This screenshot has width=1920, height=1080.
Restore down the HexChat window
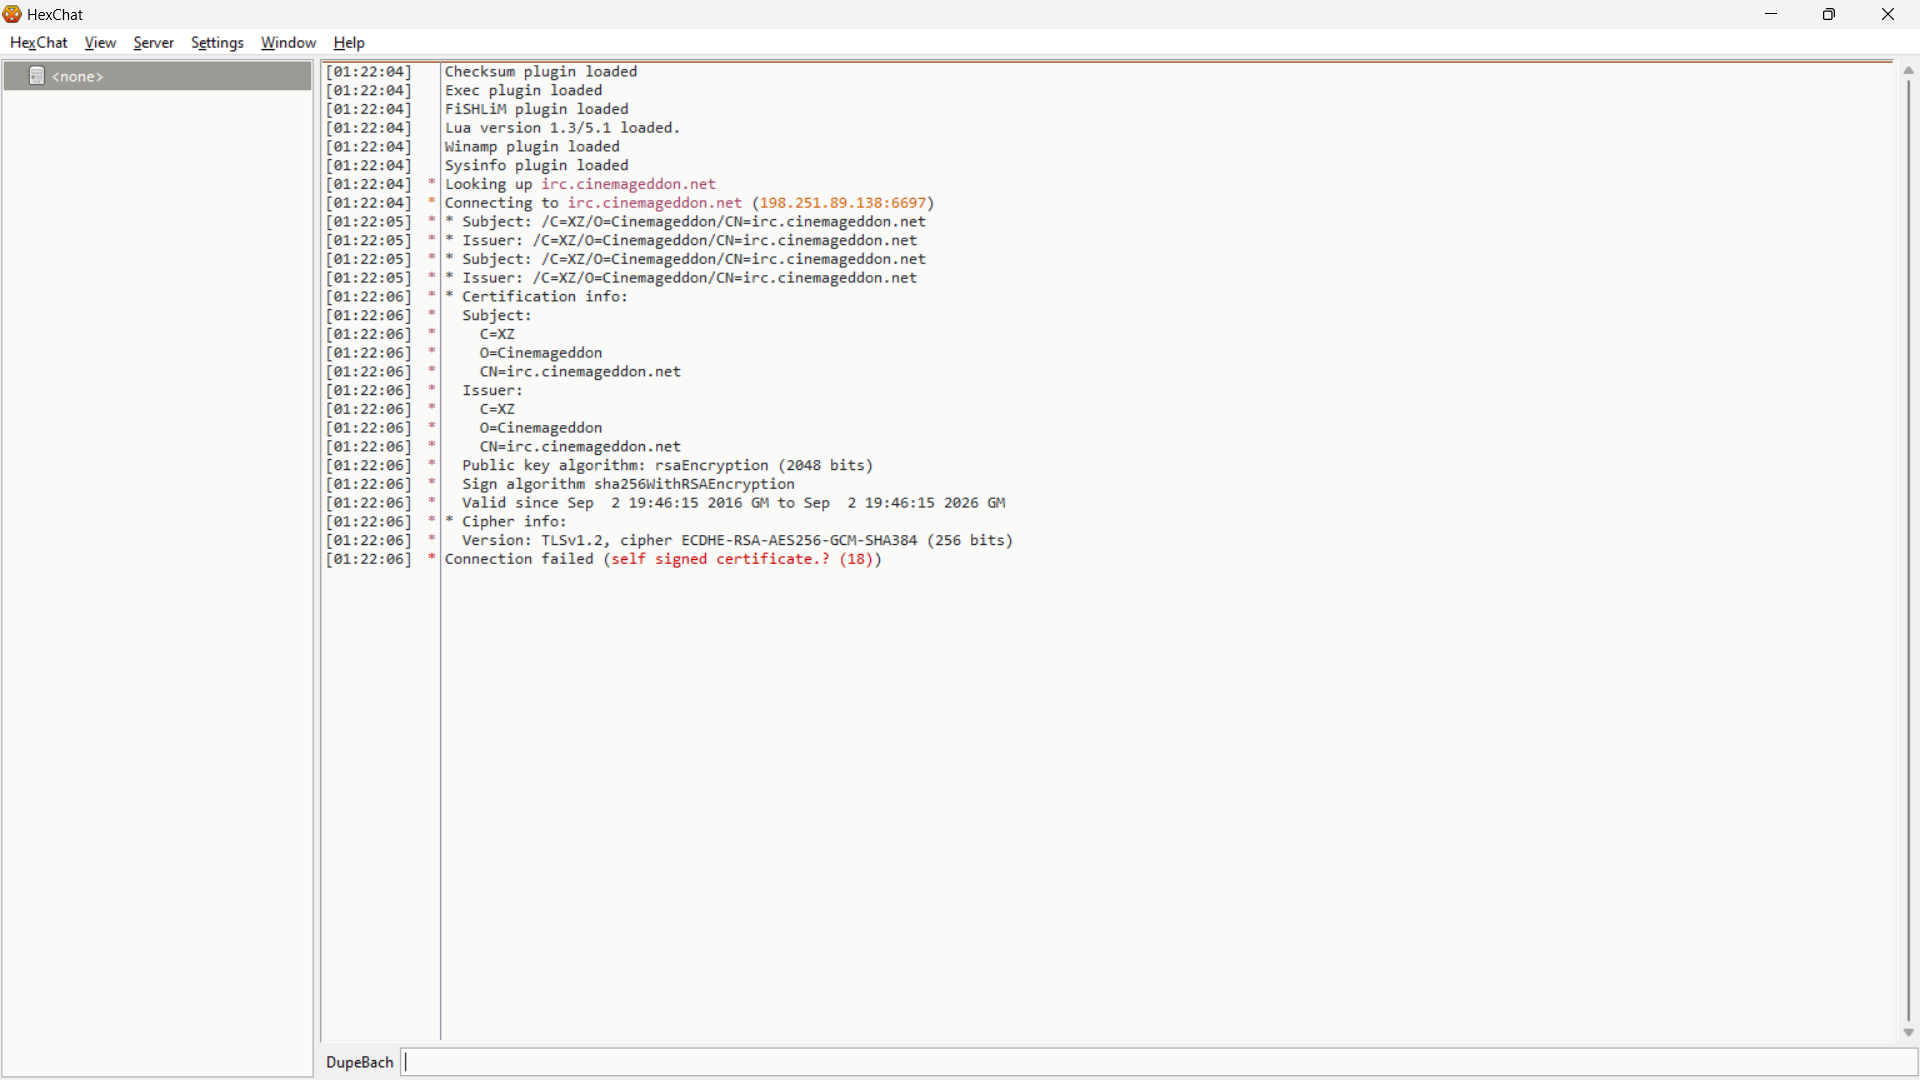coord(1829,14)
